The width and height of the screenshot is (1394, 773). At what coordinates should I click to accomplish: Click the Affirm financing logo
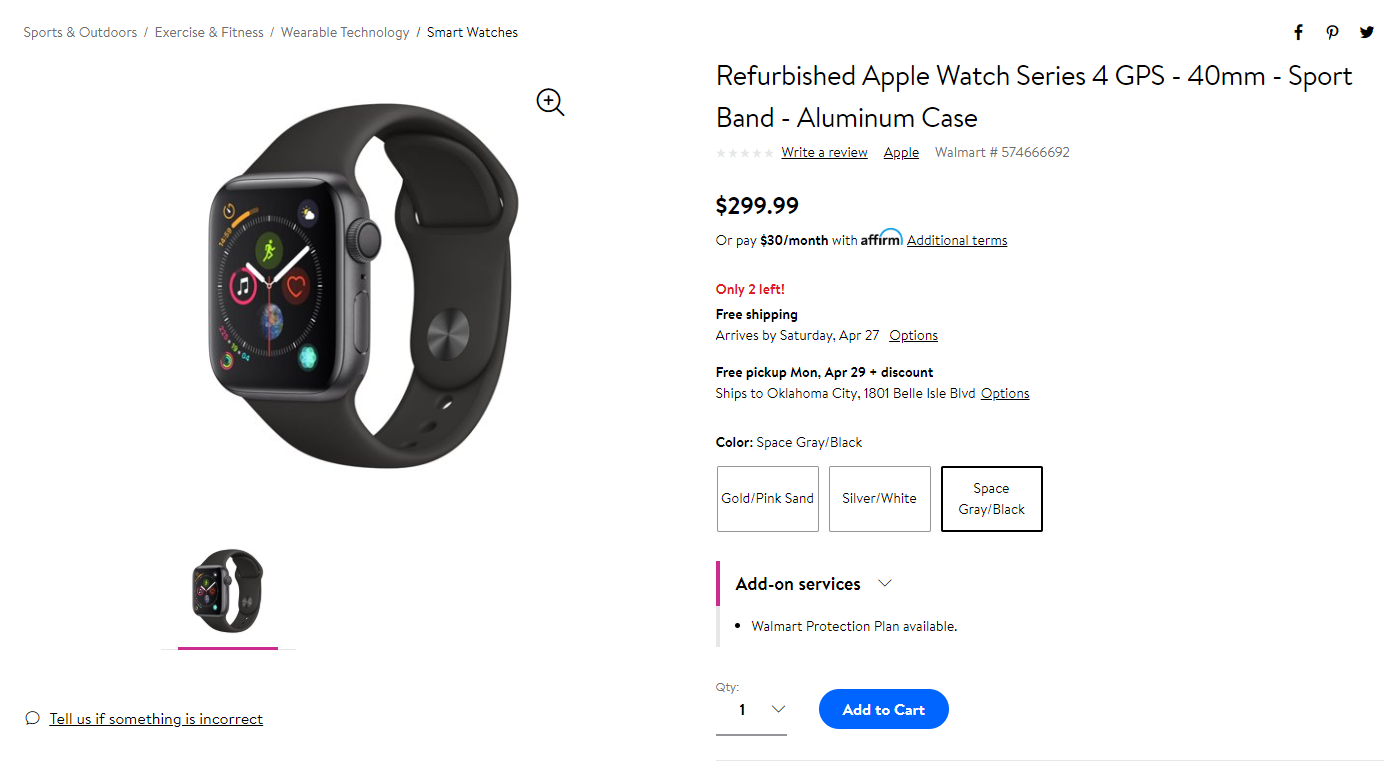point(881,238)
